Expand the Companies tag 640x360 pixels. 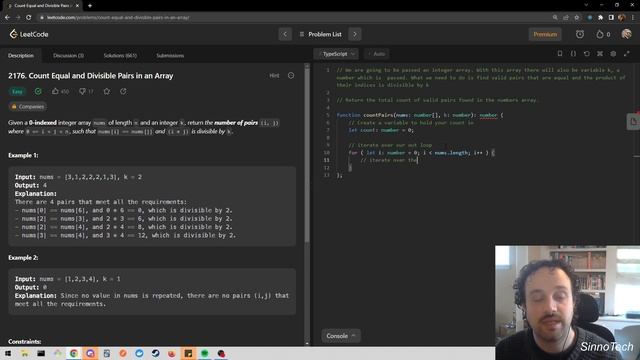pyautogui.click(x=27, y=107)
